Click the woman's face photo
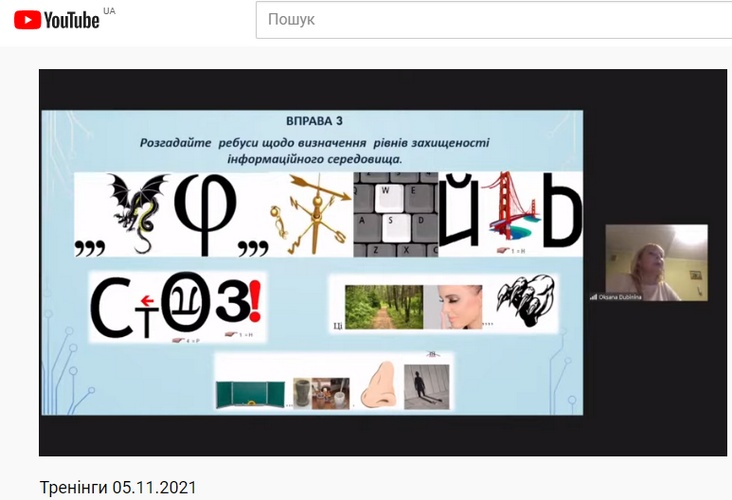The image size is (732, 500). pyautogui.click(x=453, y=307)
